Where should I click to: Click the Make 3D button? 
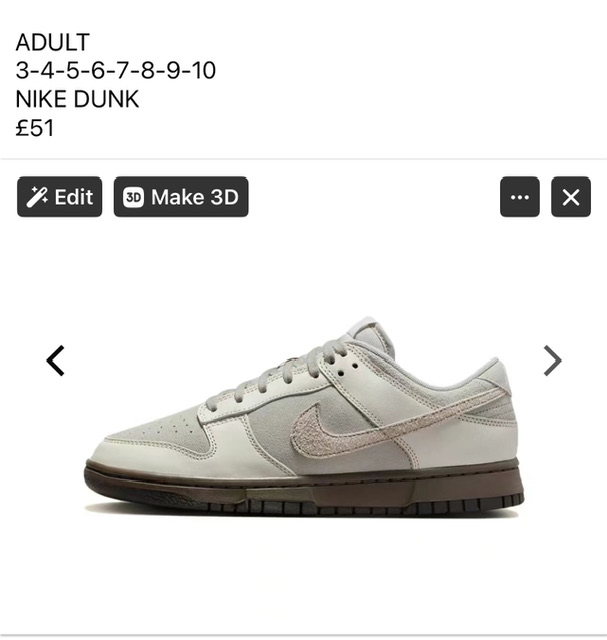[x=181, y=197]
